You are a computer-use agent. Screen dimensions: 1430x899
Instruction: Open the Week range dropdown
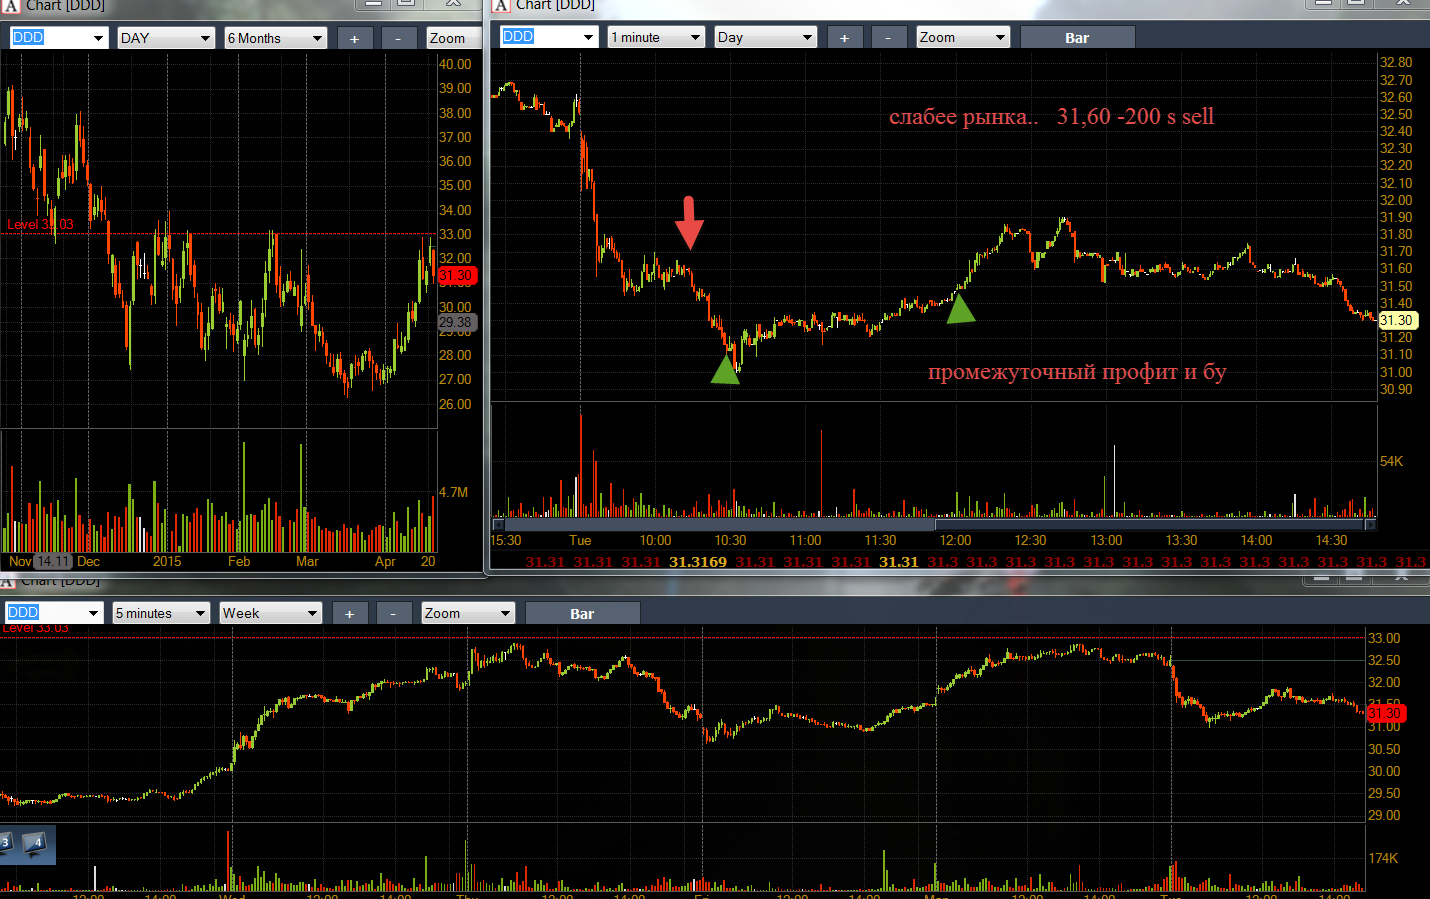click(271, 613)
